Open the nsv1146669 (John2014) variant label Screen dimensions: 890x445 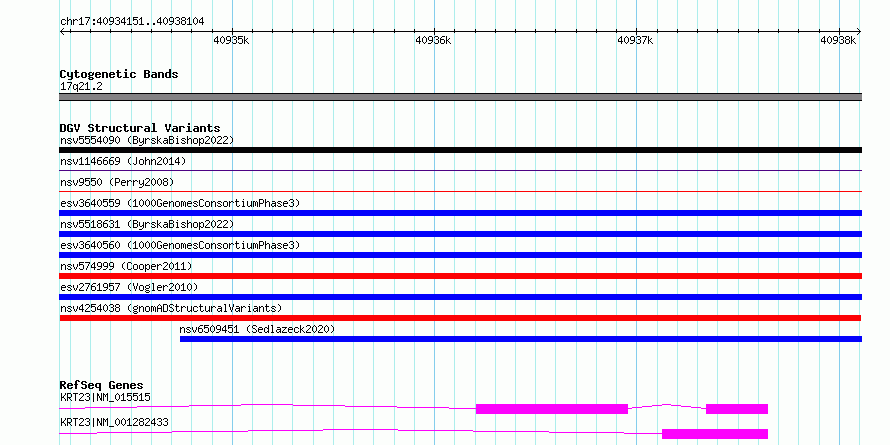click(x=123, y=161)
